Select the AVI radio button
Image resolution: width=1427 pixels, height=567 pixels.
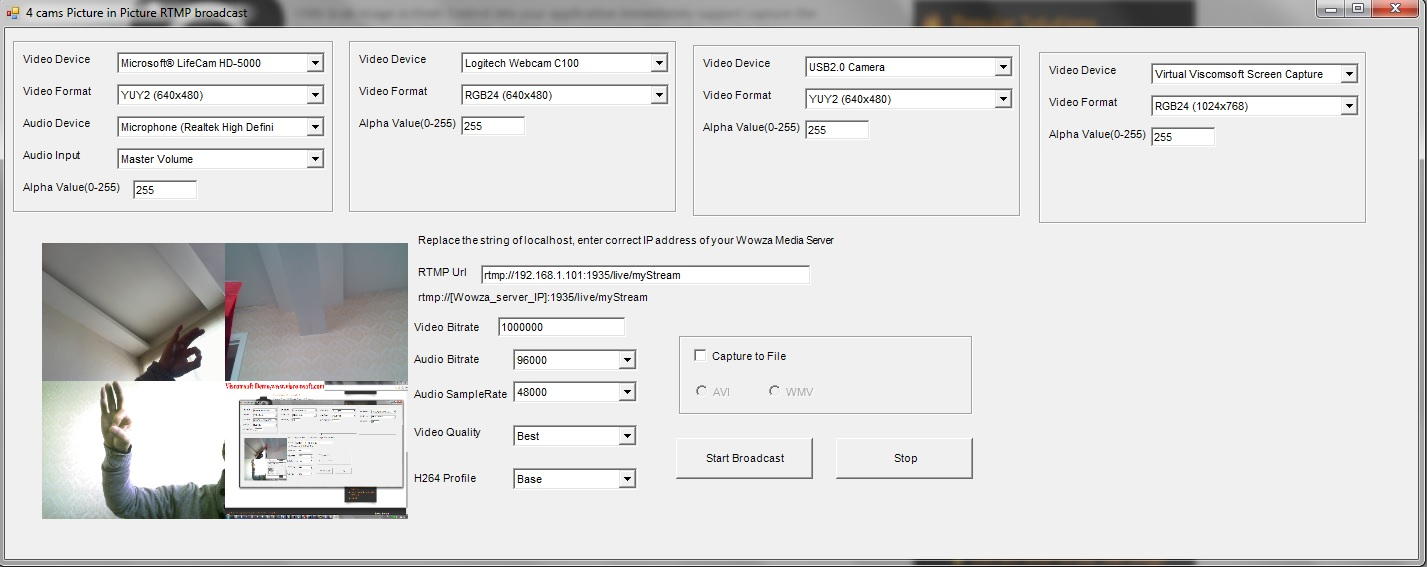(702, 391)
